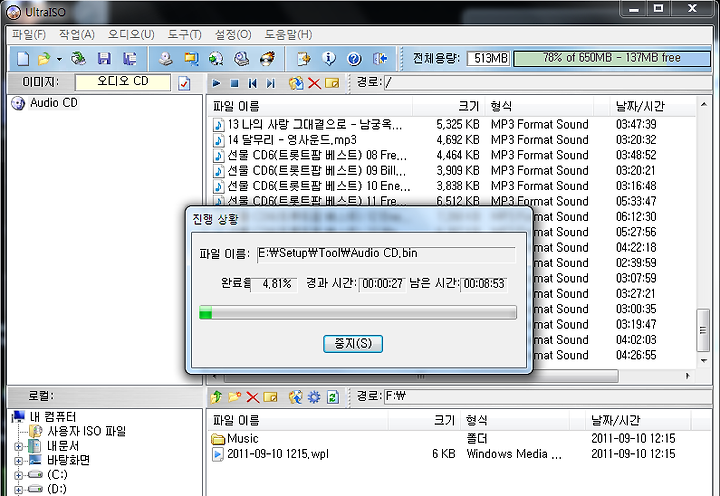720x496 pixels.
Task: Click the Extract icon in image toolbar
Action: pyautogui.click(x=296, y=83)
